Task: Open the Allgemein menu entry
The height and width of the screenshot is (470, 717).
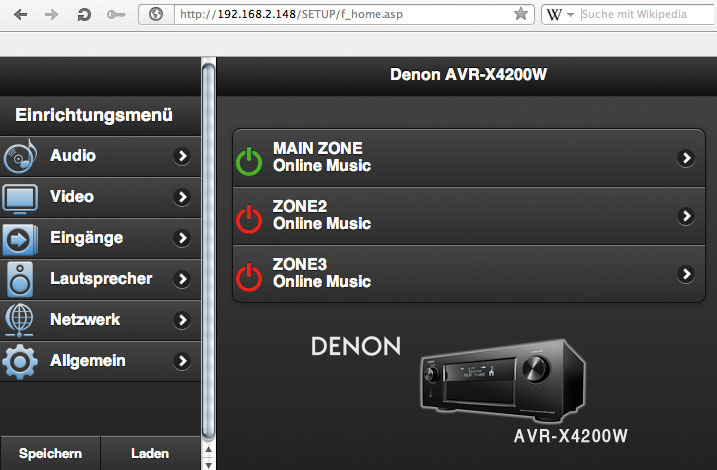Action: [x=100, y=361]
